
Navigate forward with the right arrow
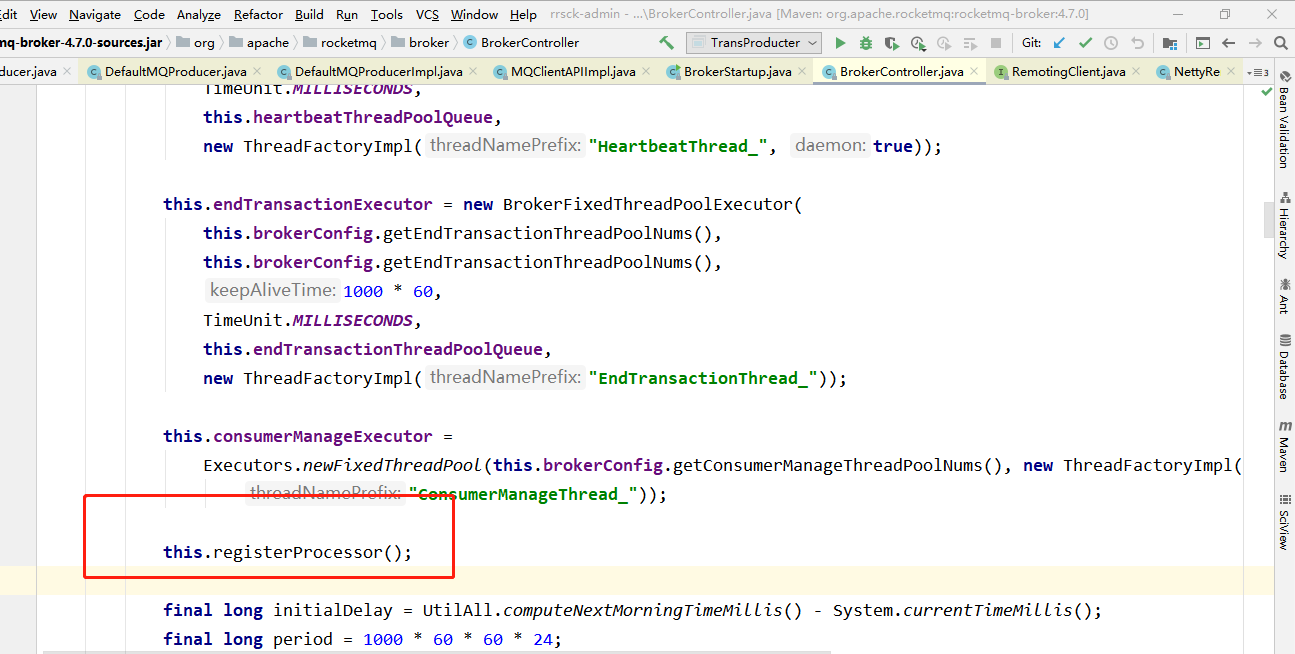(x=1255, y=43)
